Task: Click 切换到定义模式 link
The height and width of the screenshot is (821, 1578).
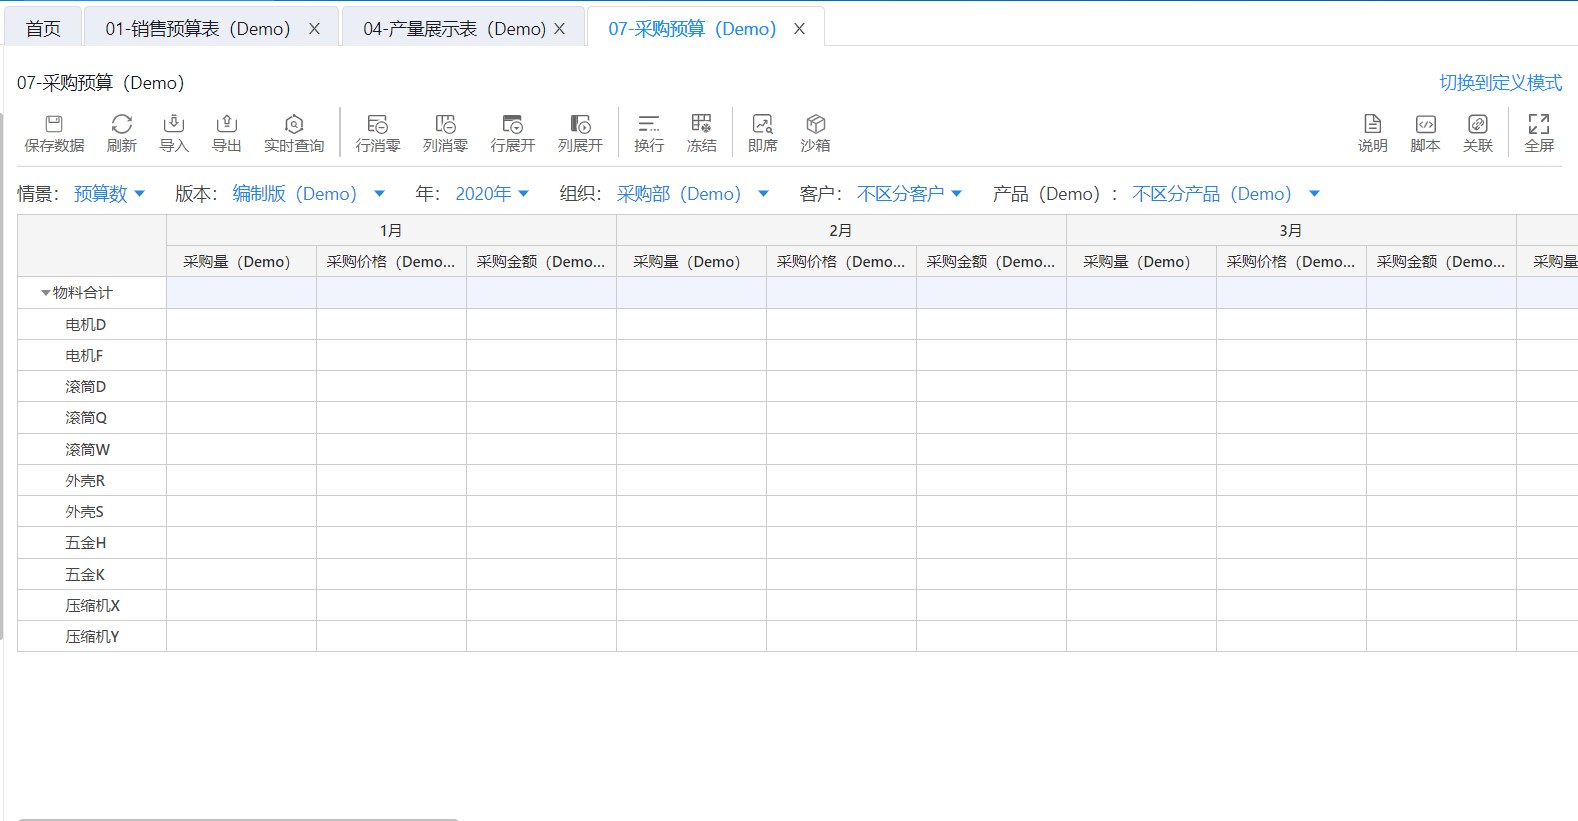Action: click(x=1500, y=83)
